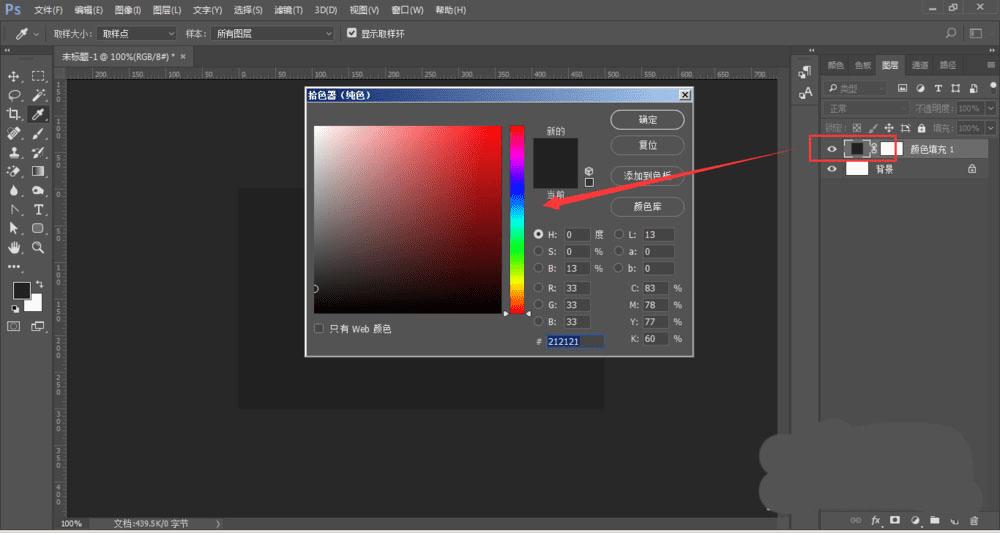Select the Move tool
The width and height of the screenshot is (1000, 533).
(x=15, y=76)
